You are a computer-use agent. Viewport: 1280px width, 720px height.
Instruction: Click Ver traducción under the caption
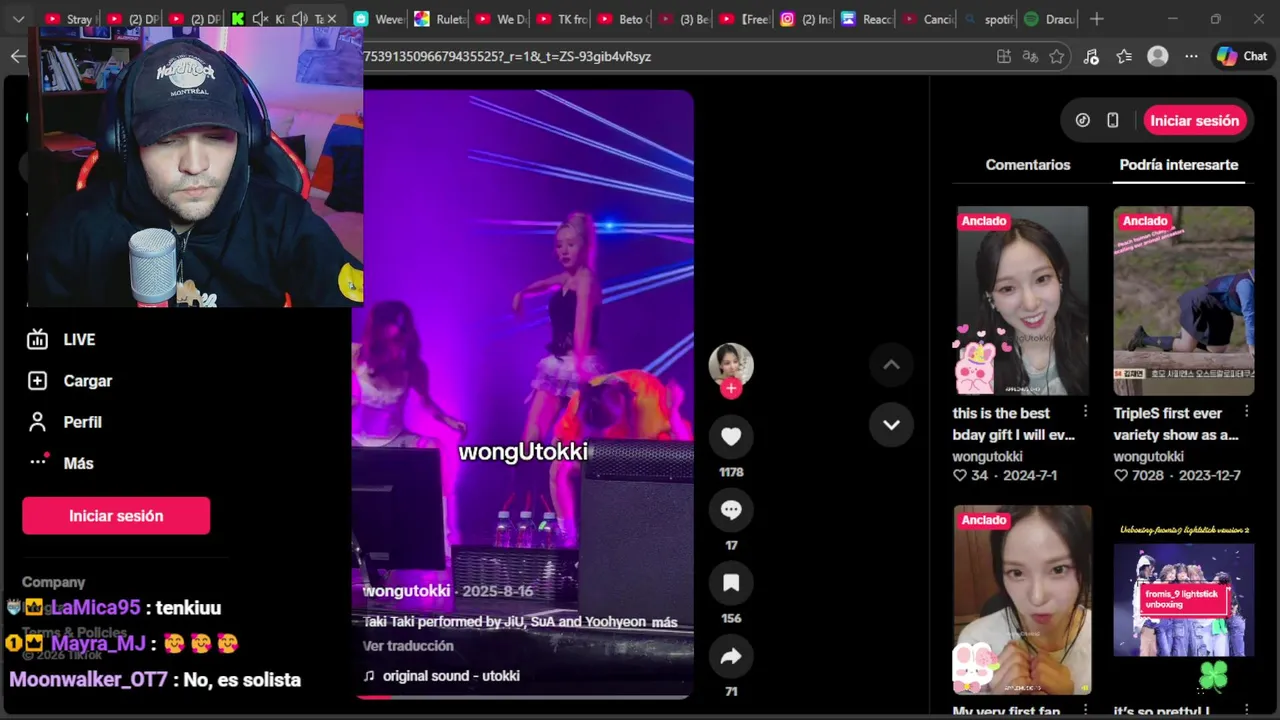coord(408,646)
